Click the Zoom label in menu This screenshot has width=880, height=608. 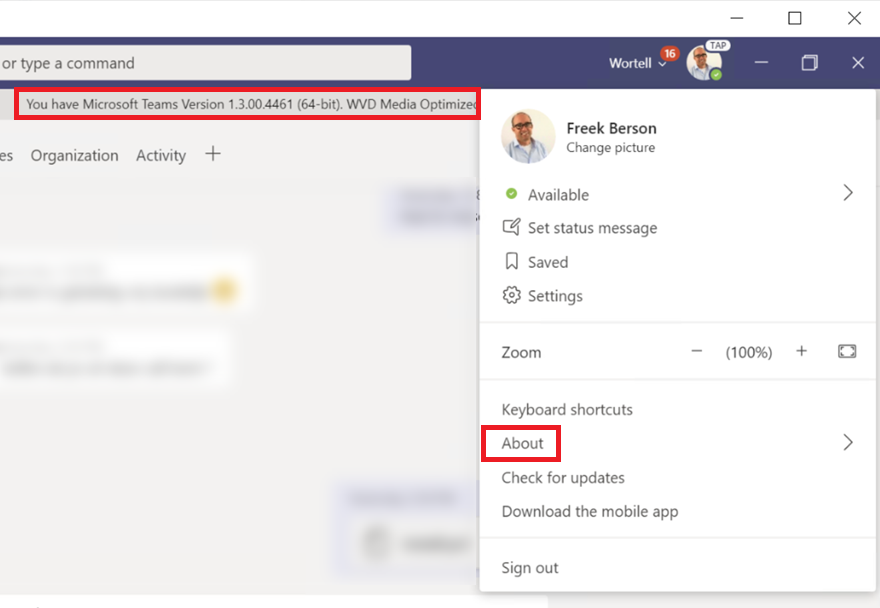[521, 353]
